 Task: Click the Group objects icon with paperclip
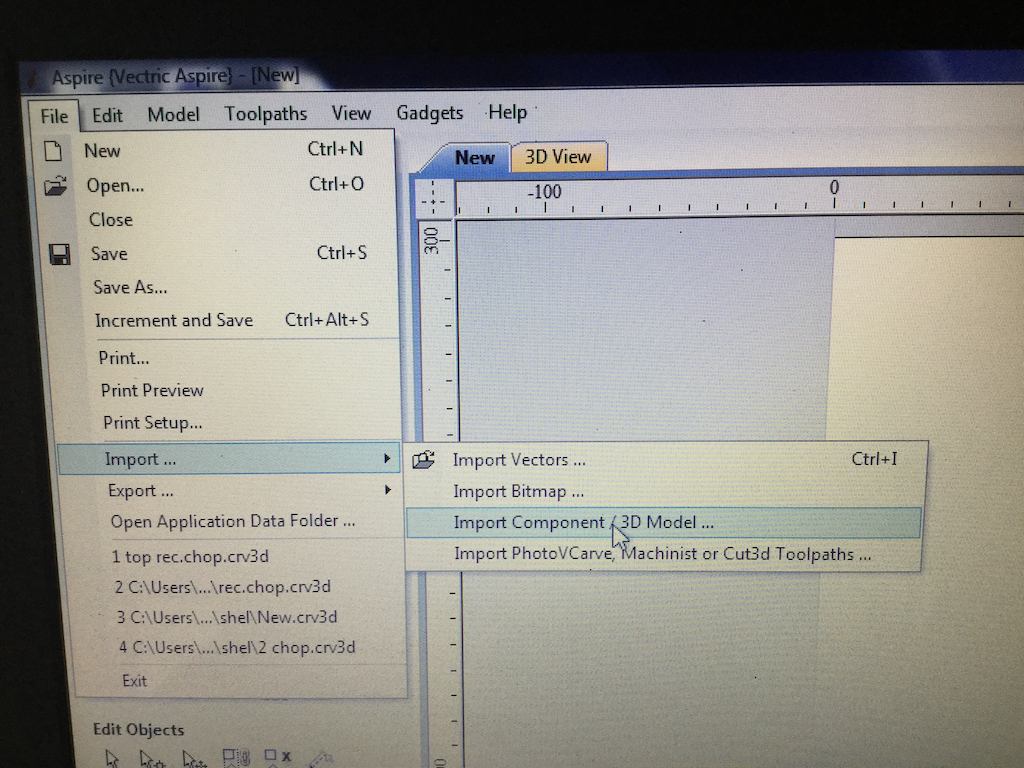(x=236, y=758)
